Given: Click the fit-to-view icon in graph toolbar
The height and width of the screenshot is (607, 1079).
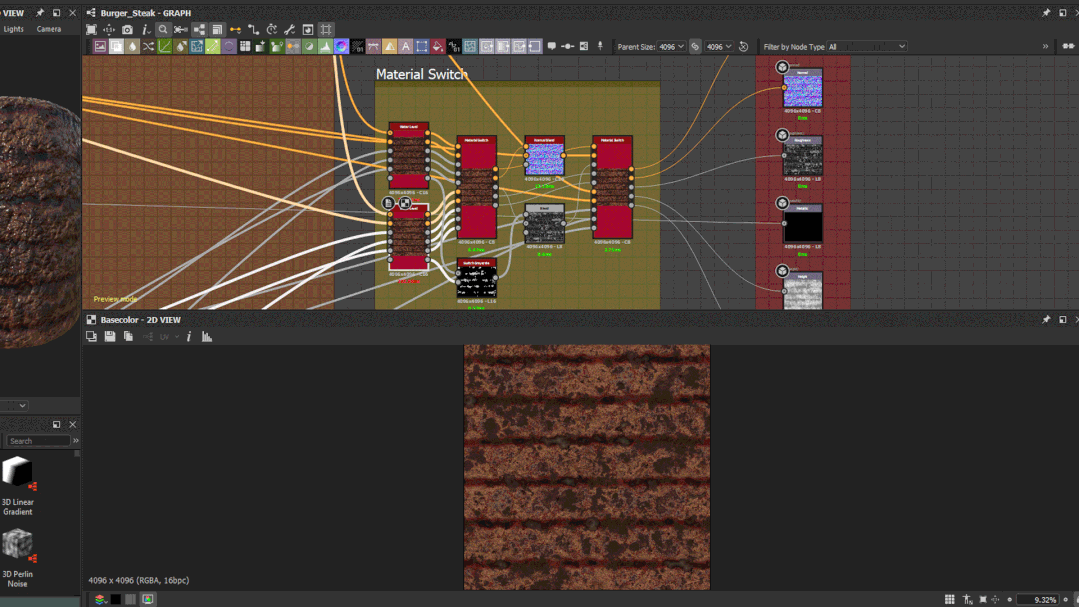Looking at the screenshot, I should [91, 30].
